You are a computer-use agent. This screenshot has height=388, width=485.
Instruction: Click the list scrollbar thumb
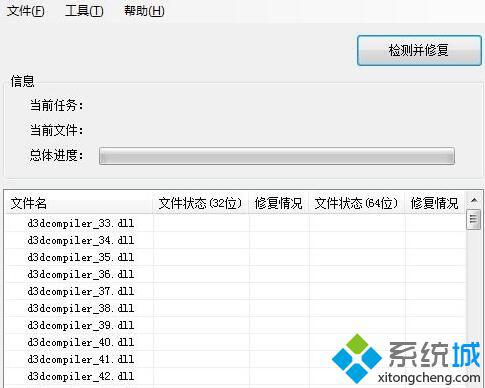[473, 219]
